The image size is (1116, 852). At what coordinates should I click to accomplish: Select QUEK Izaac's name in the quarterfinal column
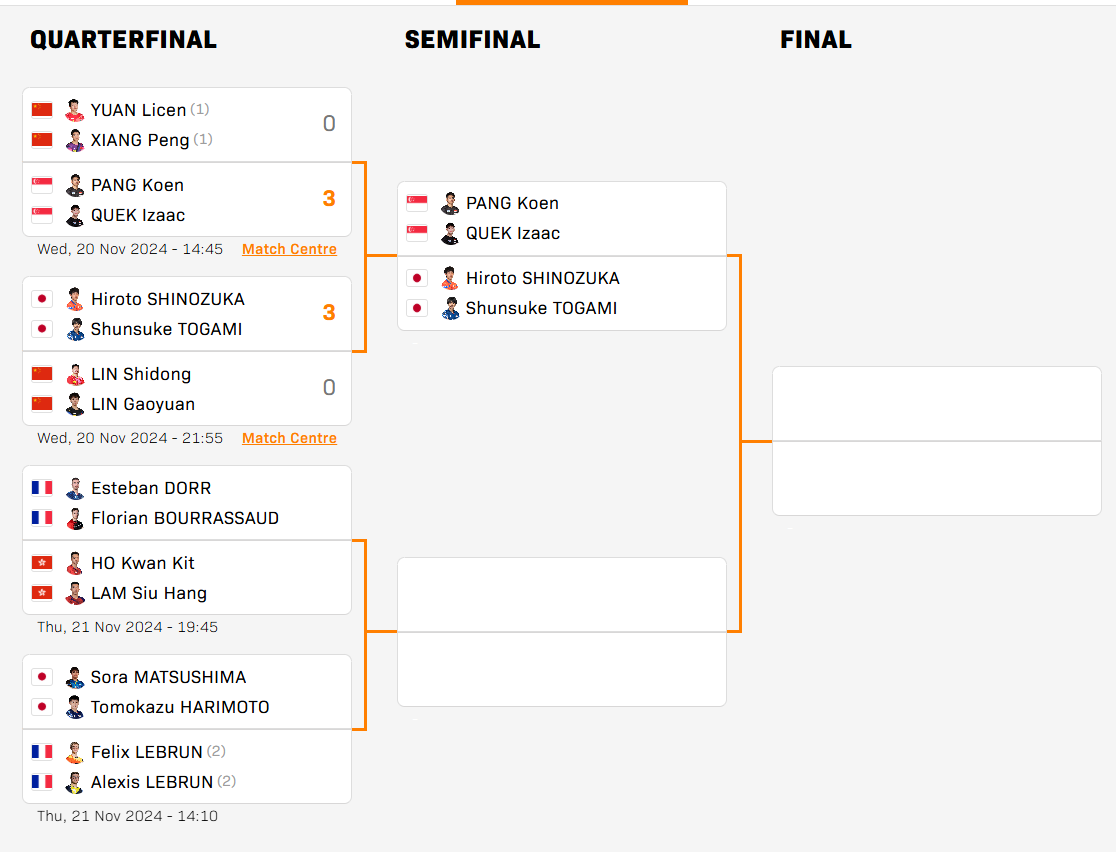pyautogui.click(x=138, y=215)
